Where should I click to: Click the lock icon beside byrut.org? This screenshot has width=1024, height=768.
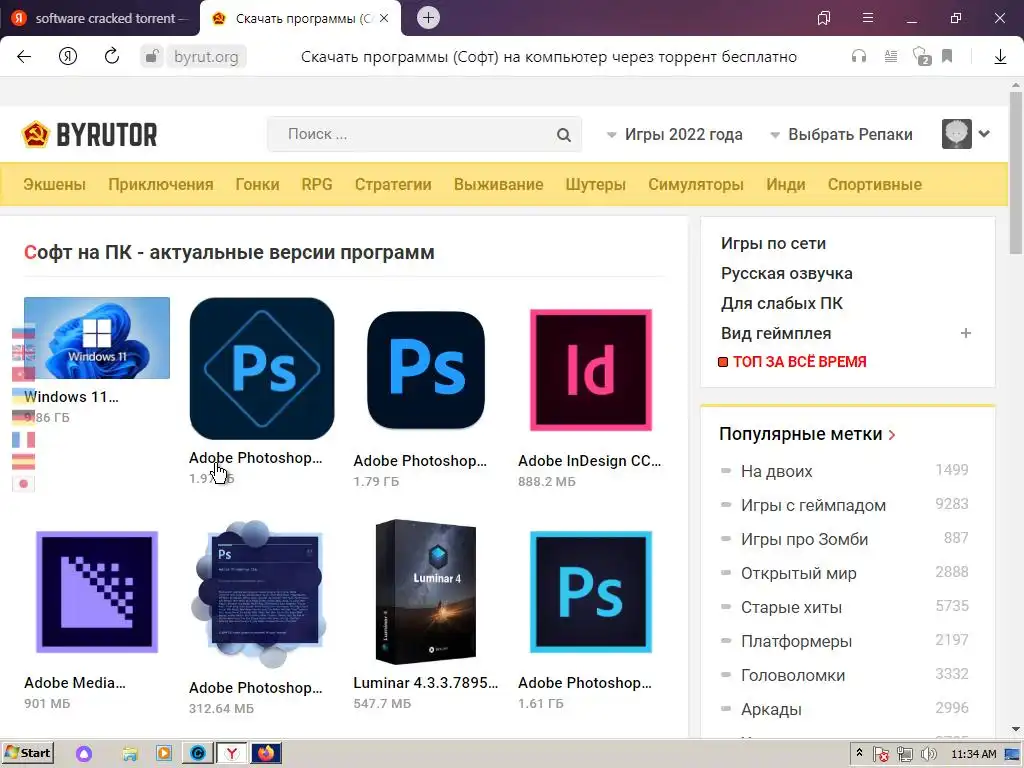[152, 57]
